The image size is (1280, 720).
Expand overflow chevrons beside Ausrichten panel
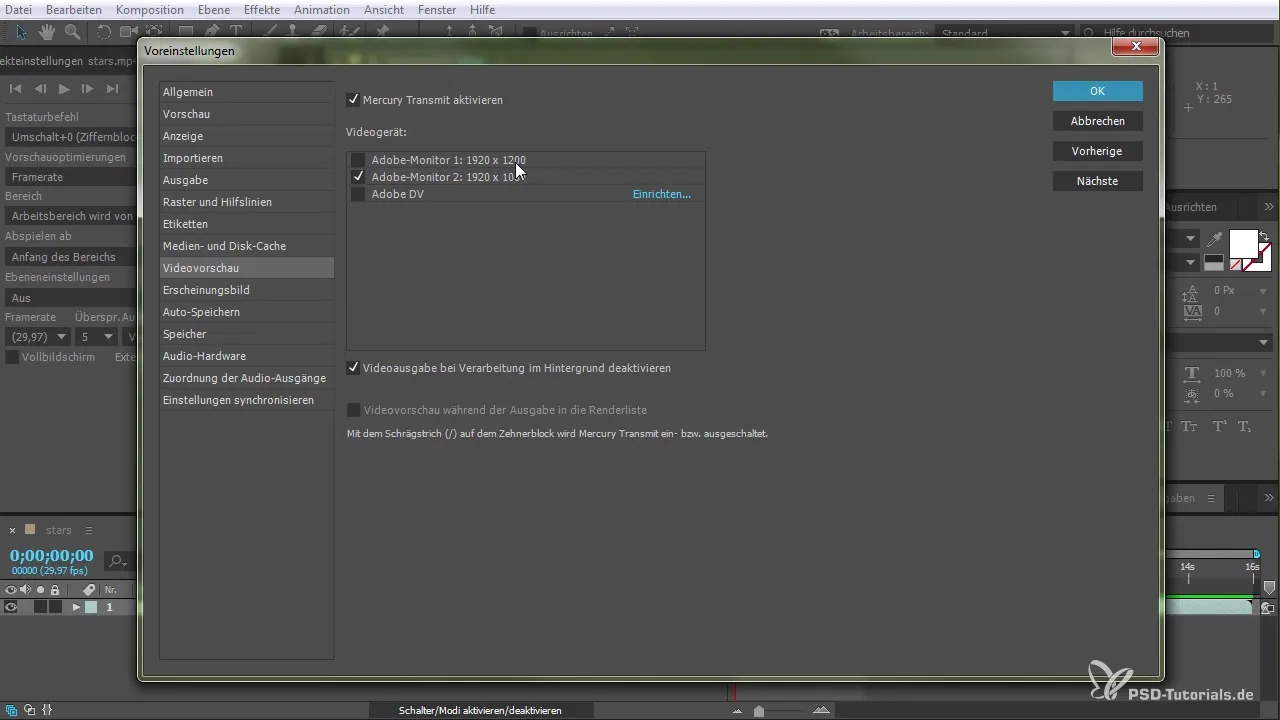(x=1269, y=207)
